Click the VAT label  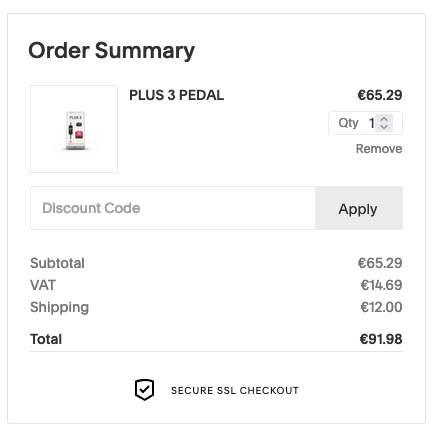pyautogui.click(x=43, y=285)
